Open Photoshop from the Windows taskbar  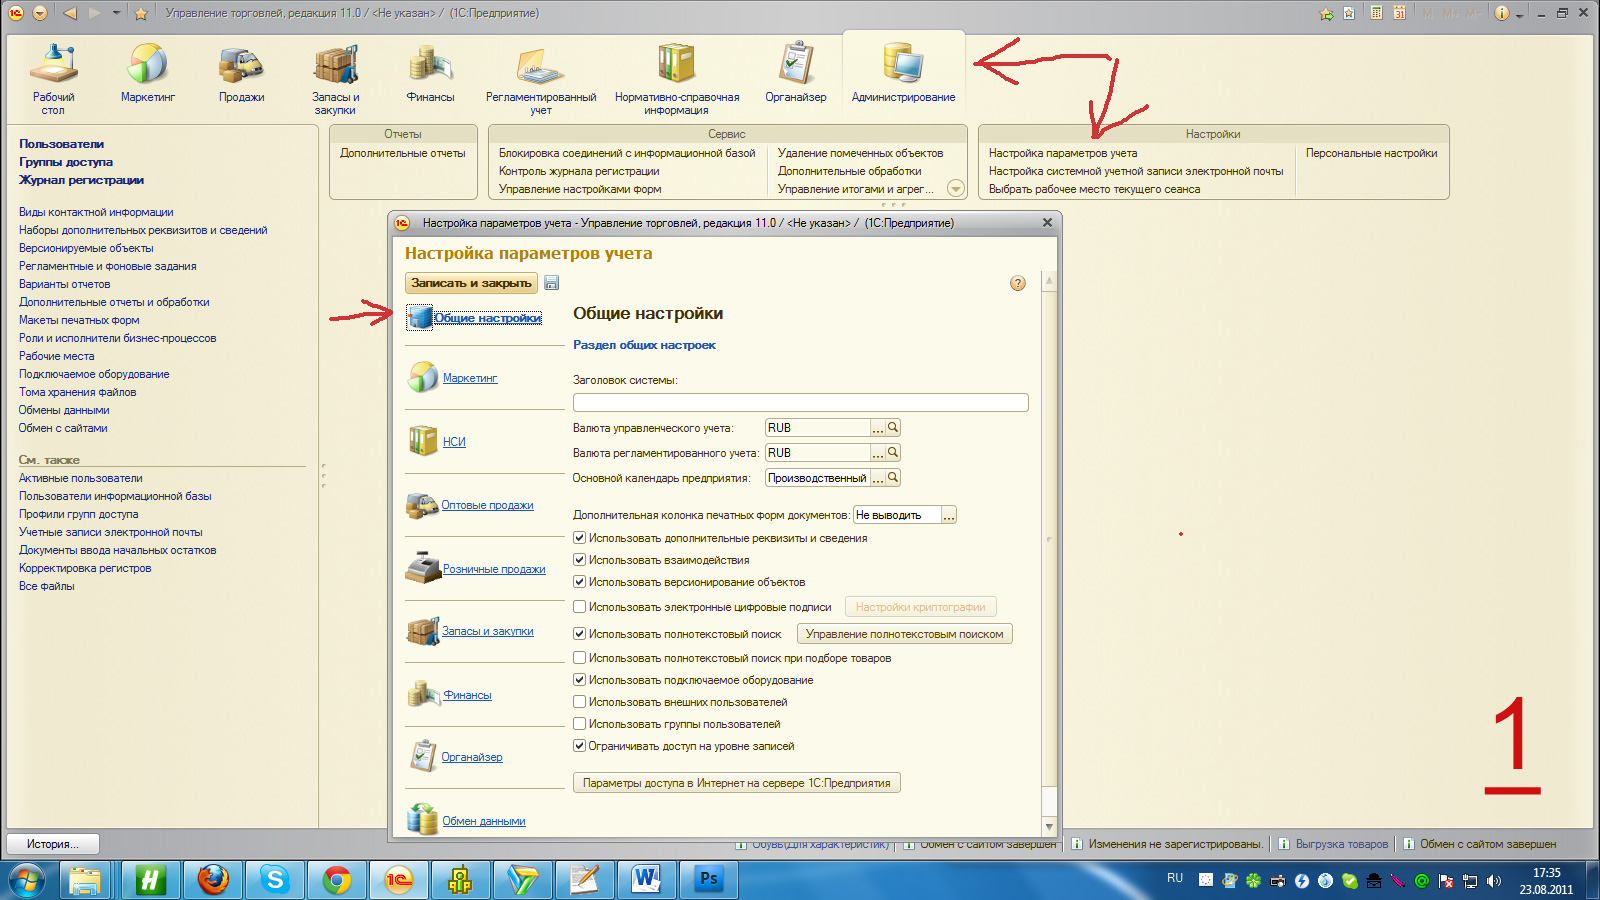pos(708,880)
